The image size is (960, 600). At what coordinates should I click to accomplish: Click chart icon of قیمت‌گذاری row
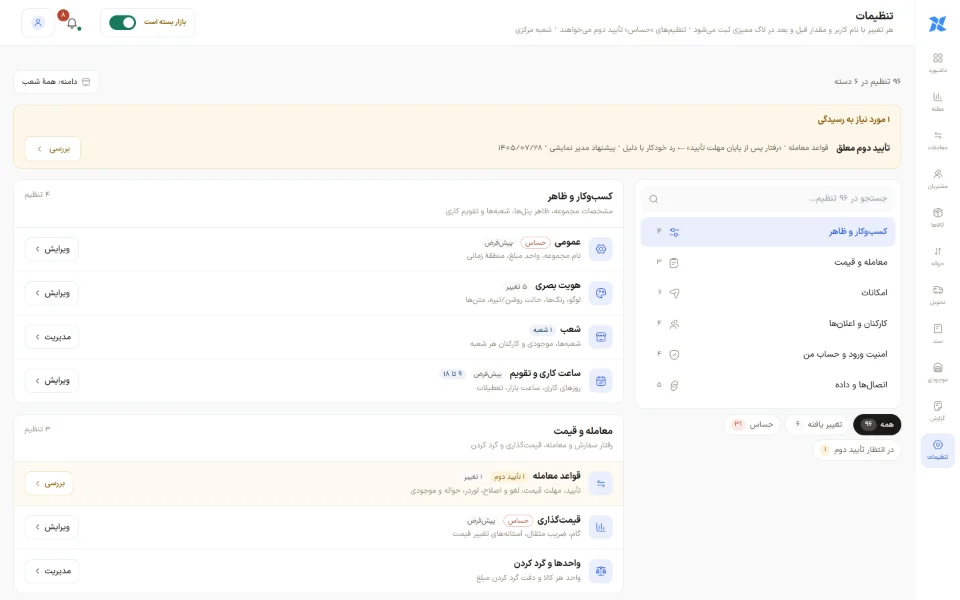tap(601, 527)
